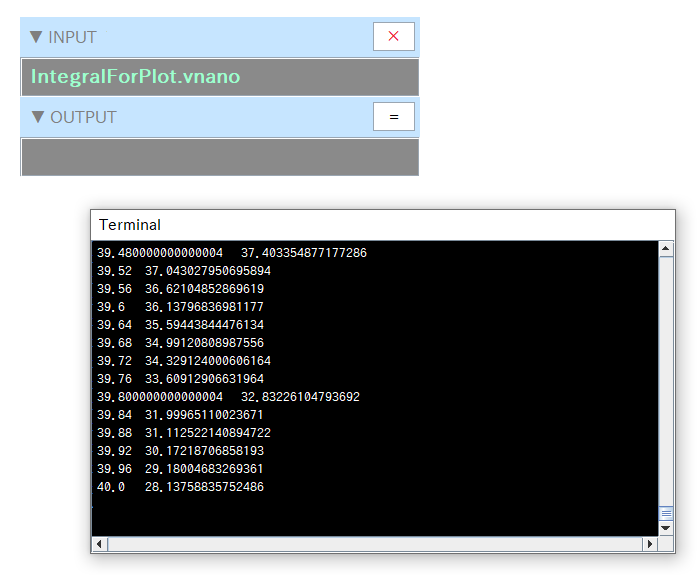The width and height of the screenshot is (700, 575).
Task: Grab the terminal vertical scrollbar thumb
Action: click(x=666, y=513)
